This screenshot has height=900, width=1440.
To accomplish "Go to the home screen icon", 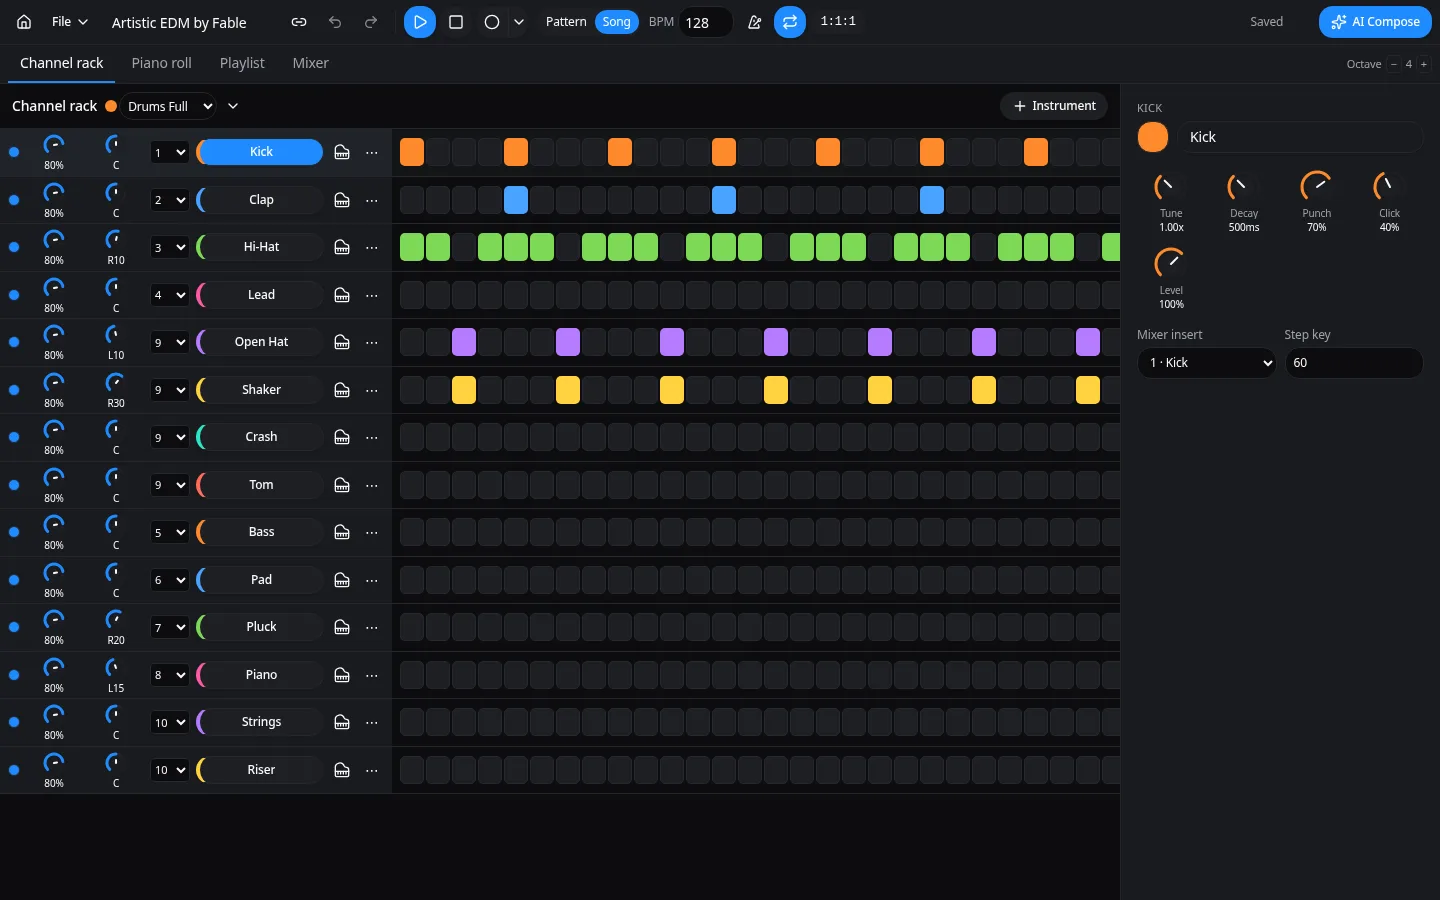I will tap(24, 22).
